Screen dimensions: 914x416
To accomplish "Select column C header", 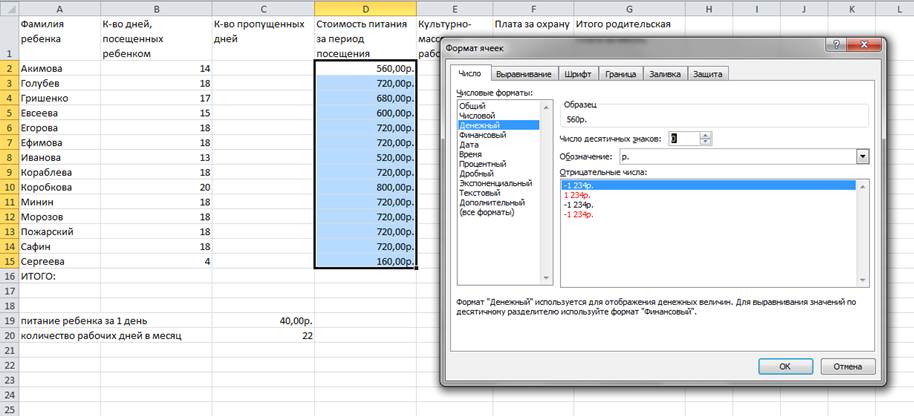I will coord(263,8).
